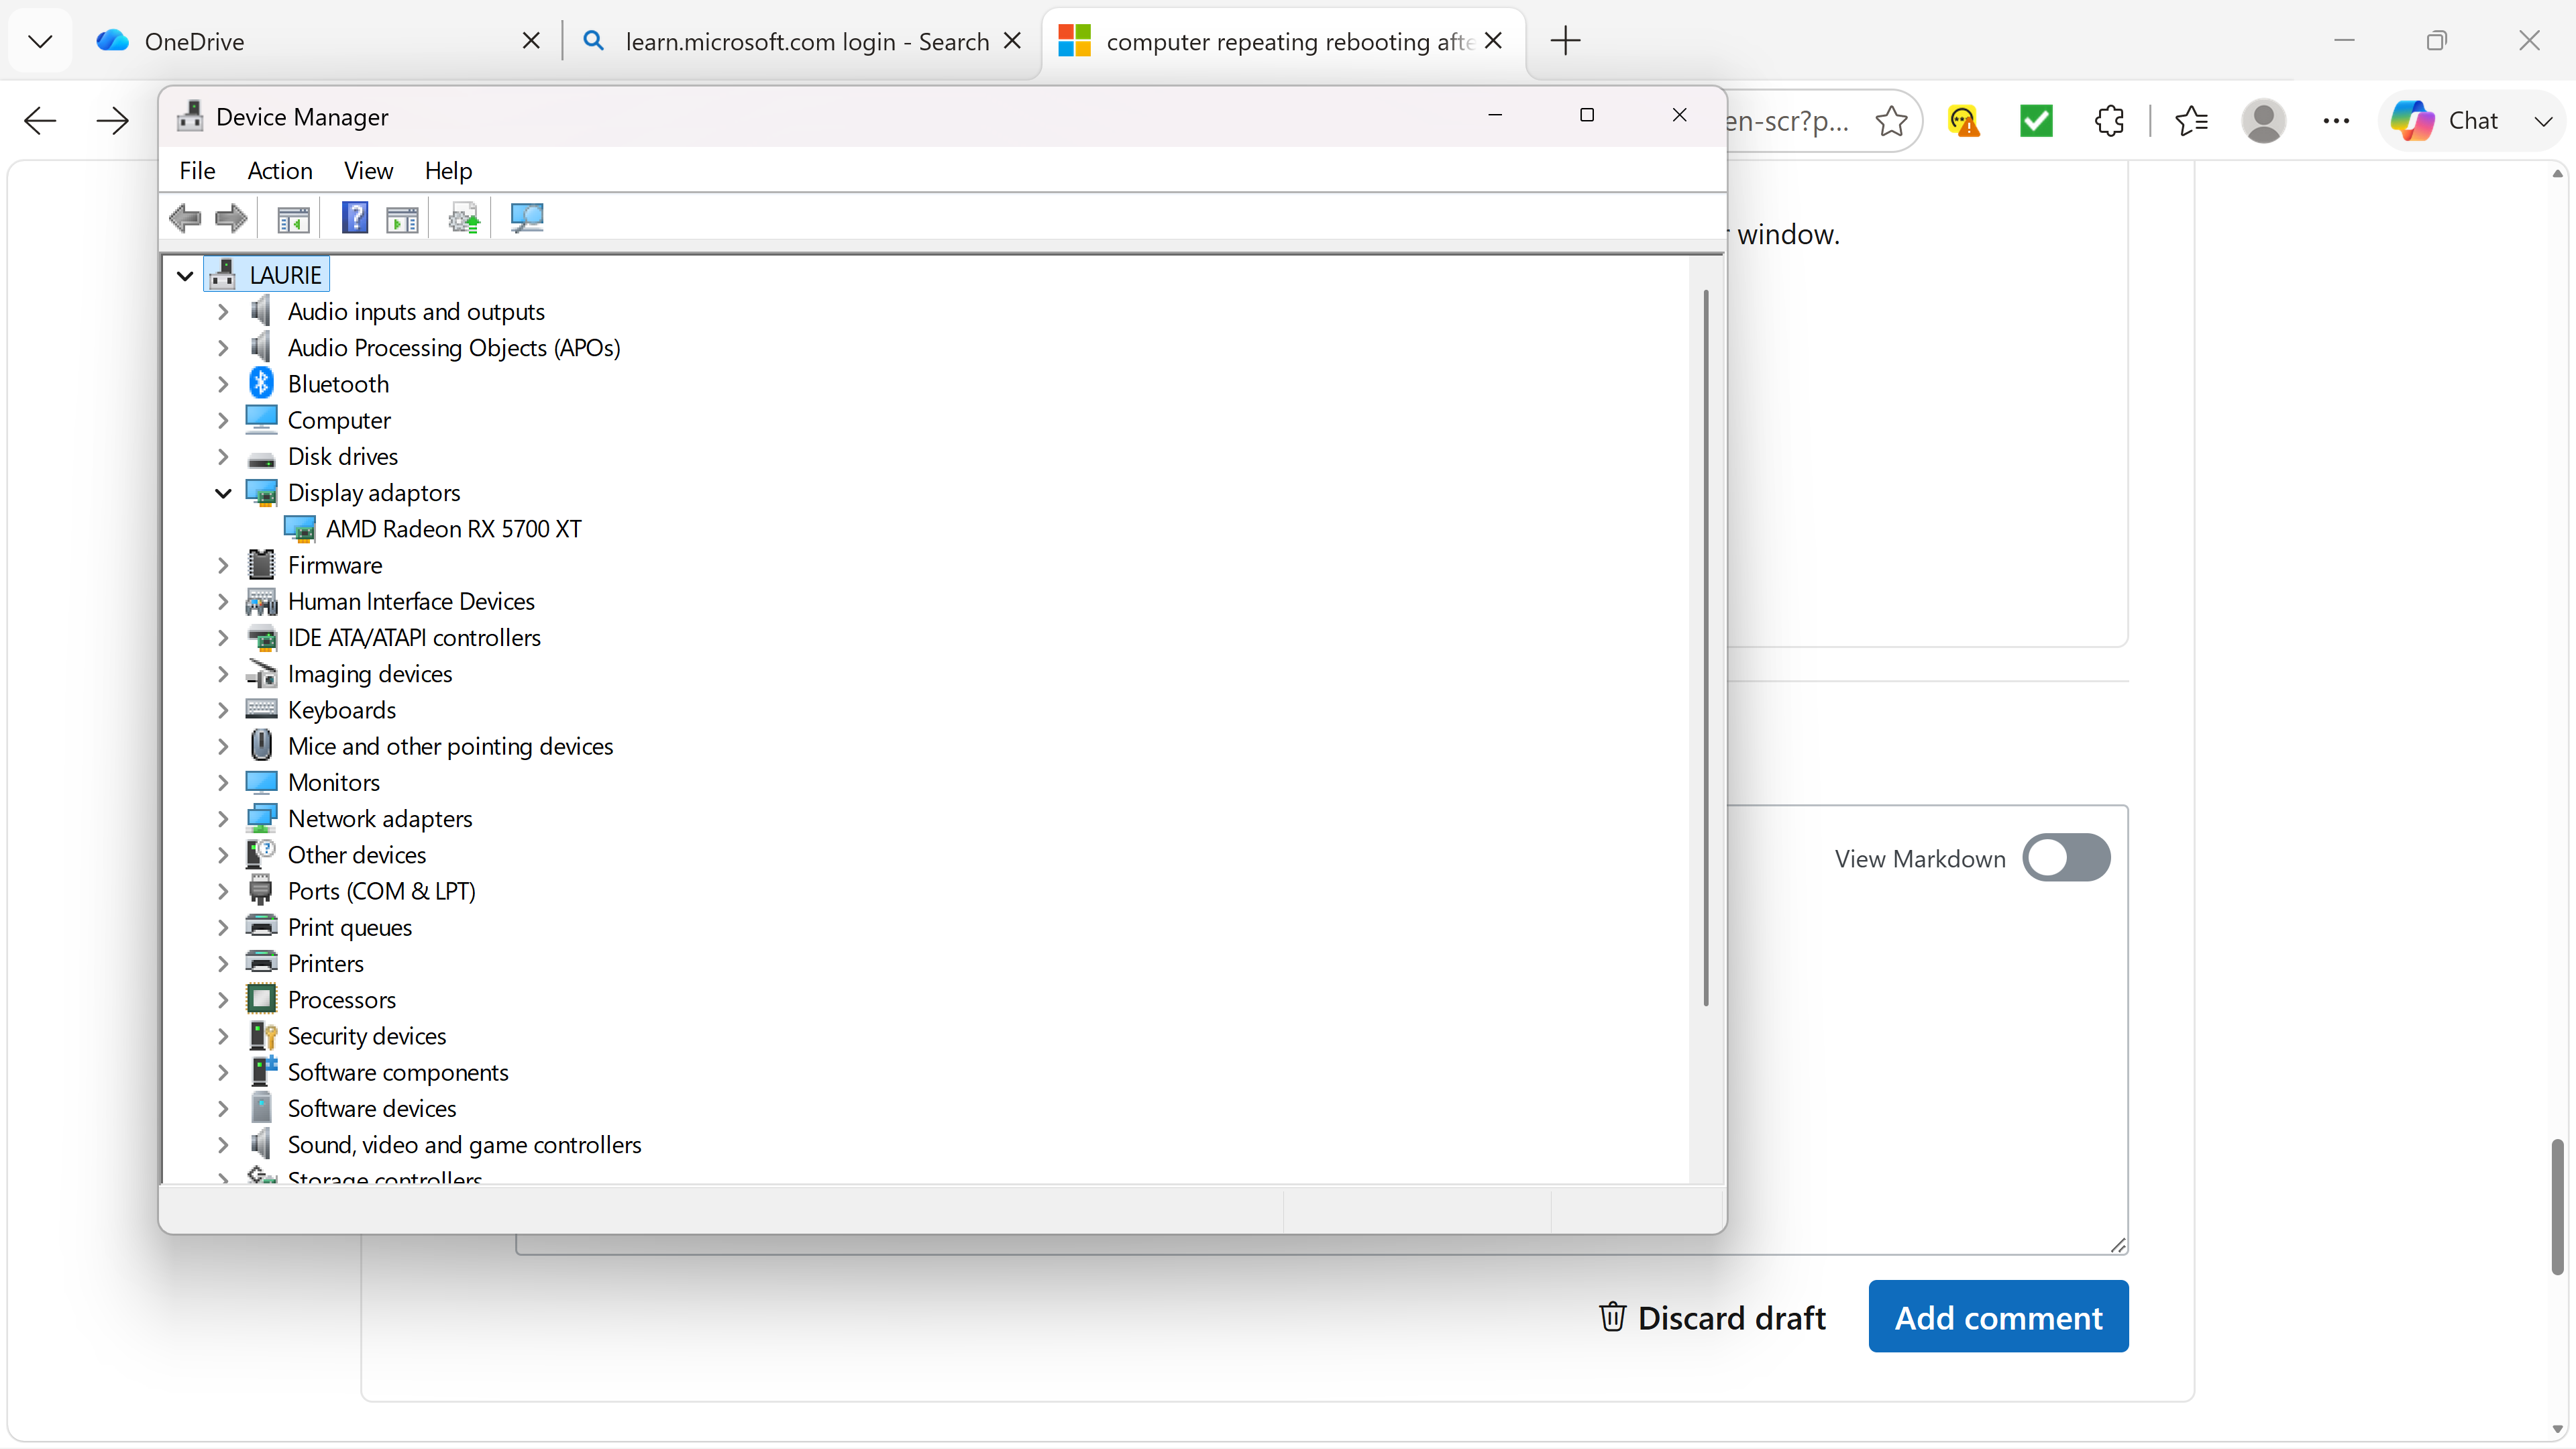The width and height of the screenshot is (2576, 1449).
Task: Click the Show/Hide Action Pane toolbar icon
Action: tap(402, 218)
